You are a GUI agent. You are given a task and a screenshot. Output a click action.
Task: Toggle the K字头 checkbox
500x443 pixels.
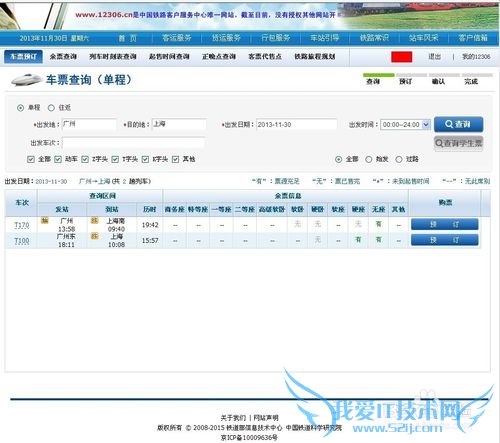pyautogui.click(x=145, y=159)
